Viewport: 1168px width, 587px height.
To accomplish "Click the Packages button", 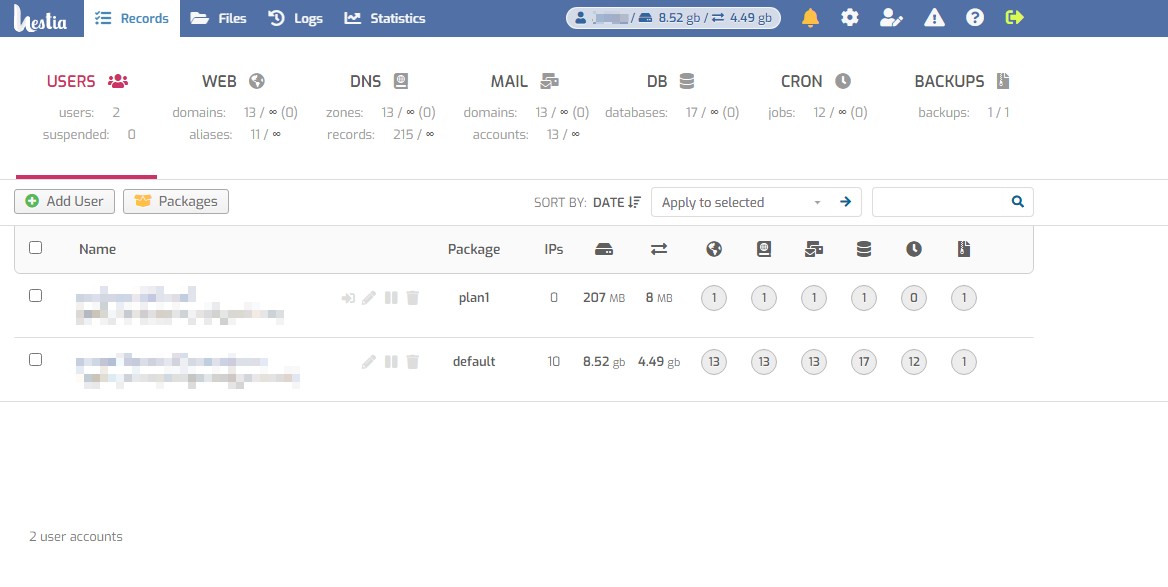I will [176, 201].
